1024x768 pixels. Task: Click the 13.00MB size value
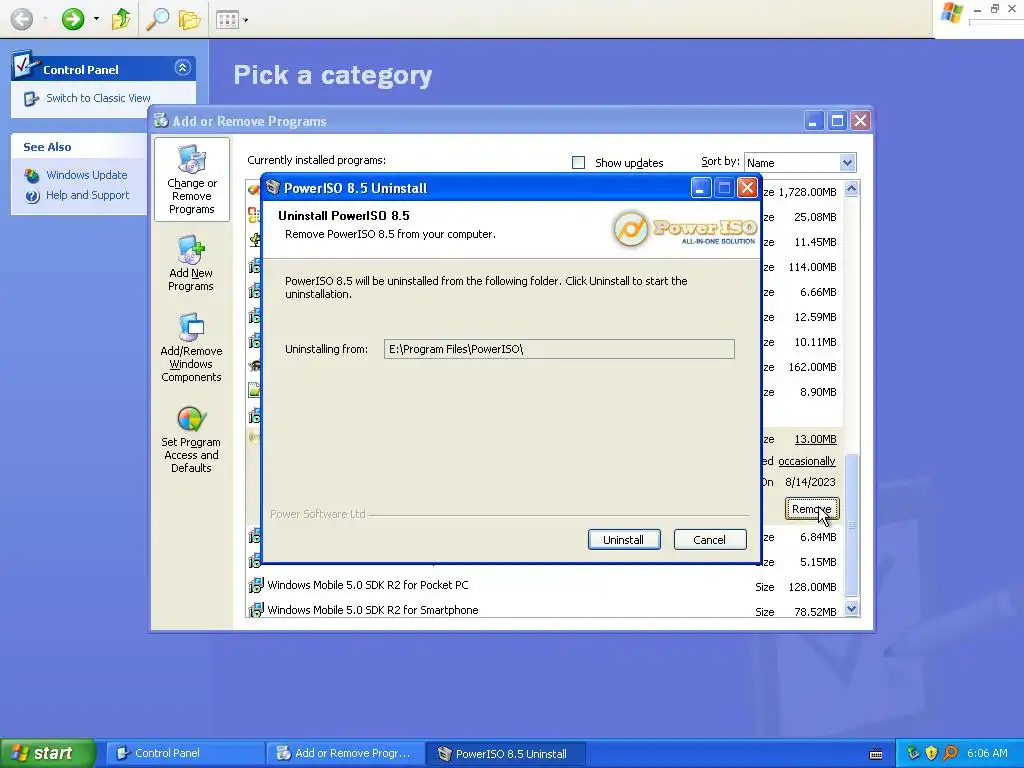coord(815,440)
